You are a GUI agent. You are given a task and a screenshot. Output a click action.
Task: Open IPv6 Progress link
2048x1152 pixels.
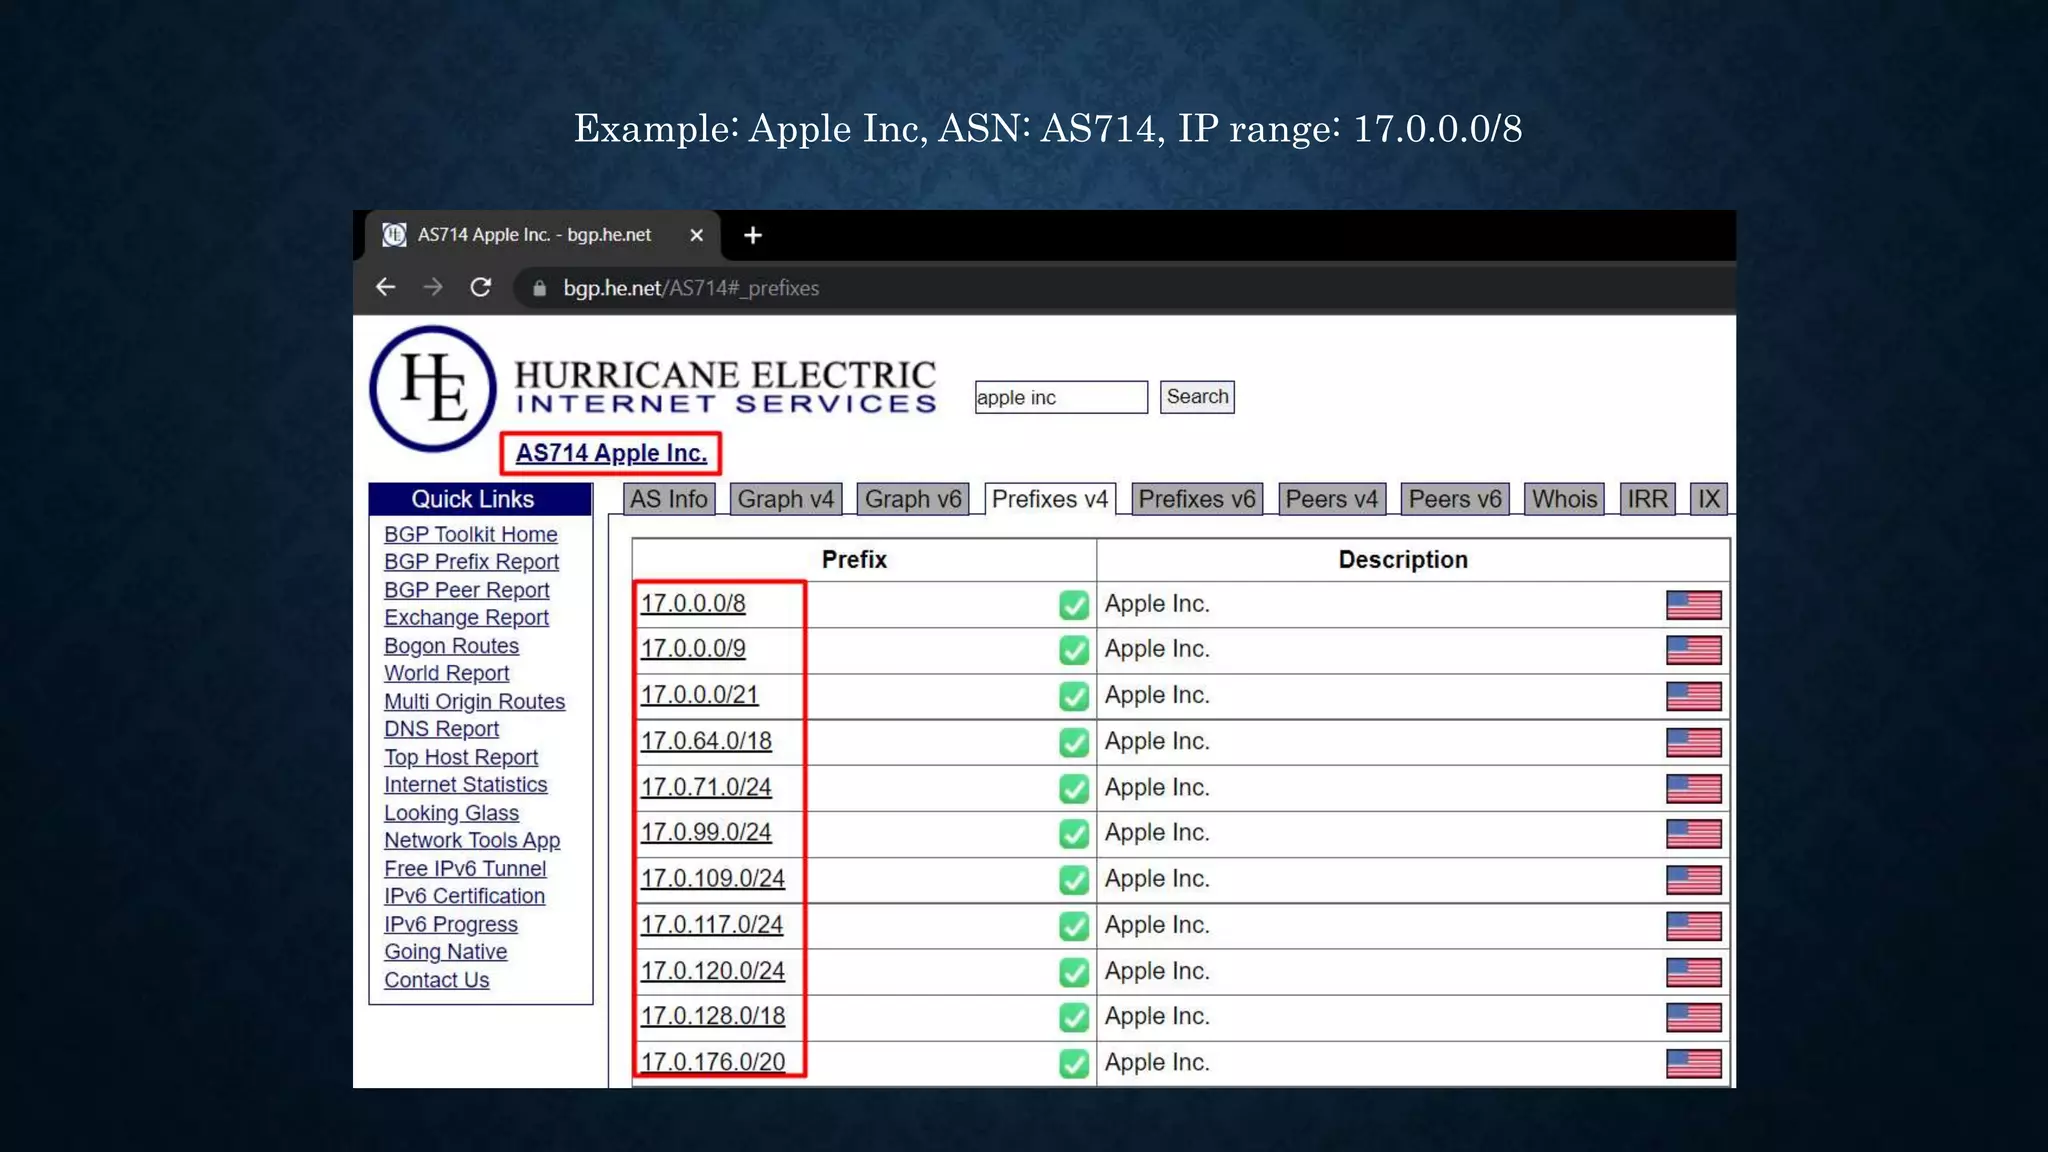tap(451, 924)
